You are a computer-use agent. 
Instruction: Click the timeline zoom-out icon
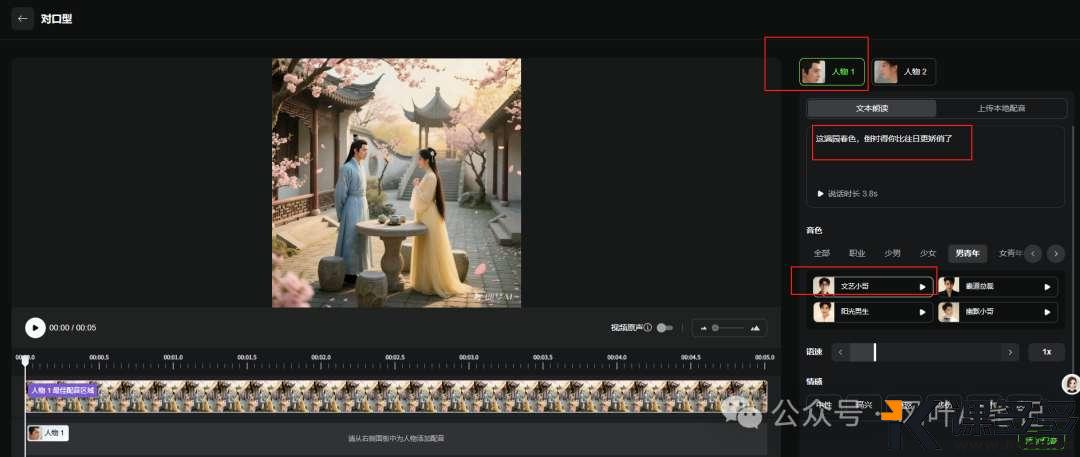coord(704,328)
